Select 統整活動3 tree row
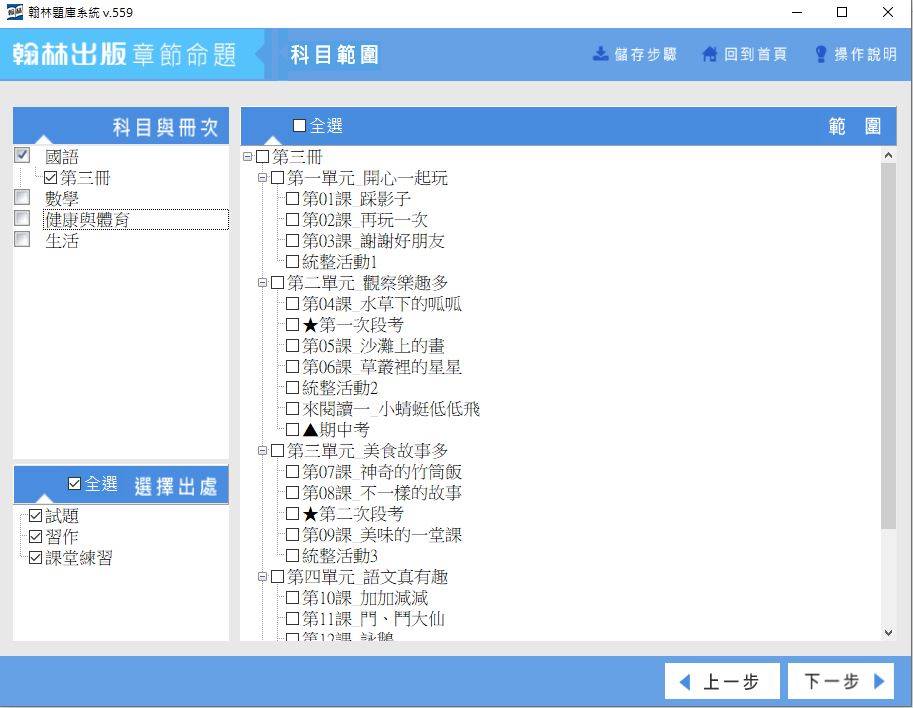The width and height of the screenshot is (913, 708). [x=340, y=555]
